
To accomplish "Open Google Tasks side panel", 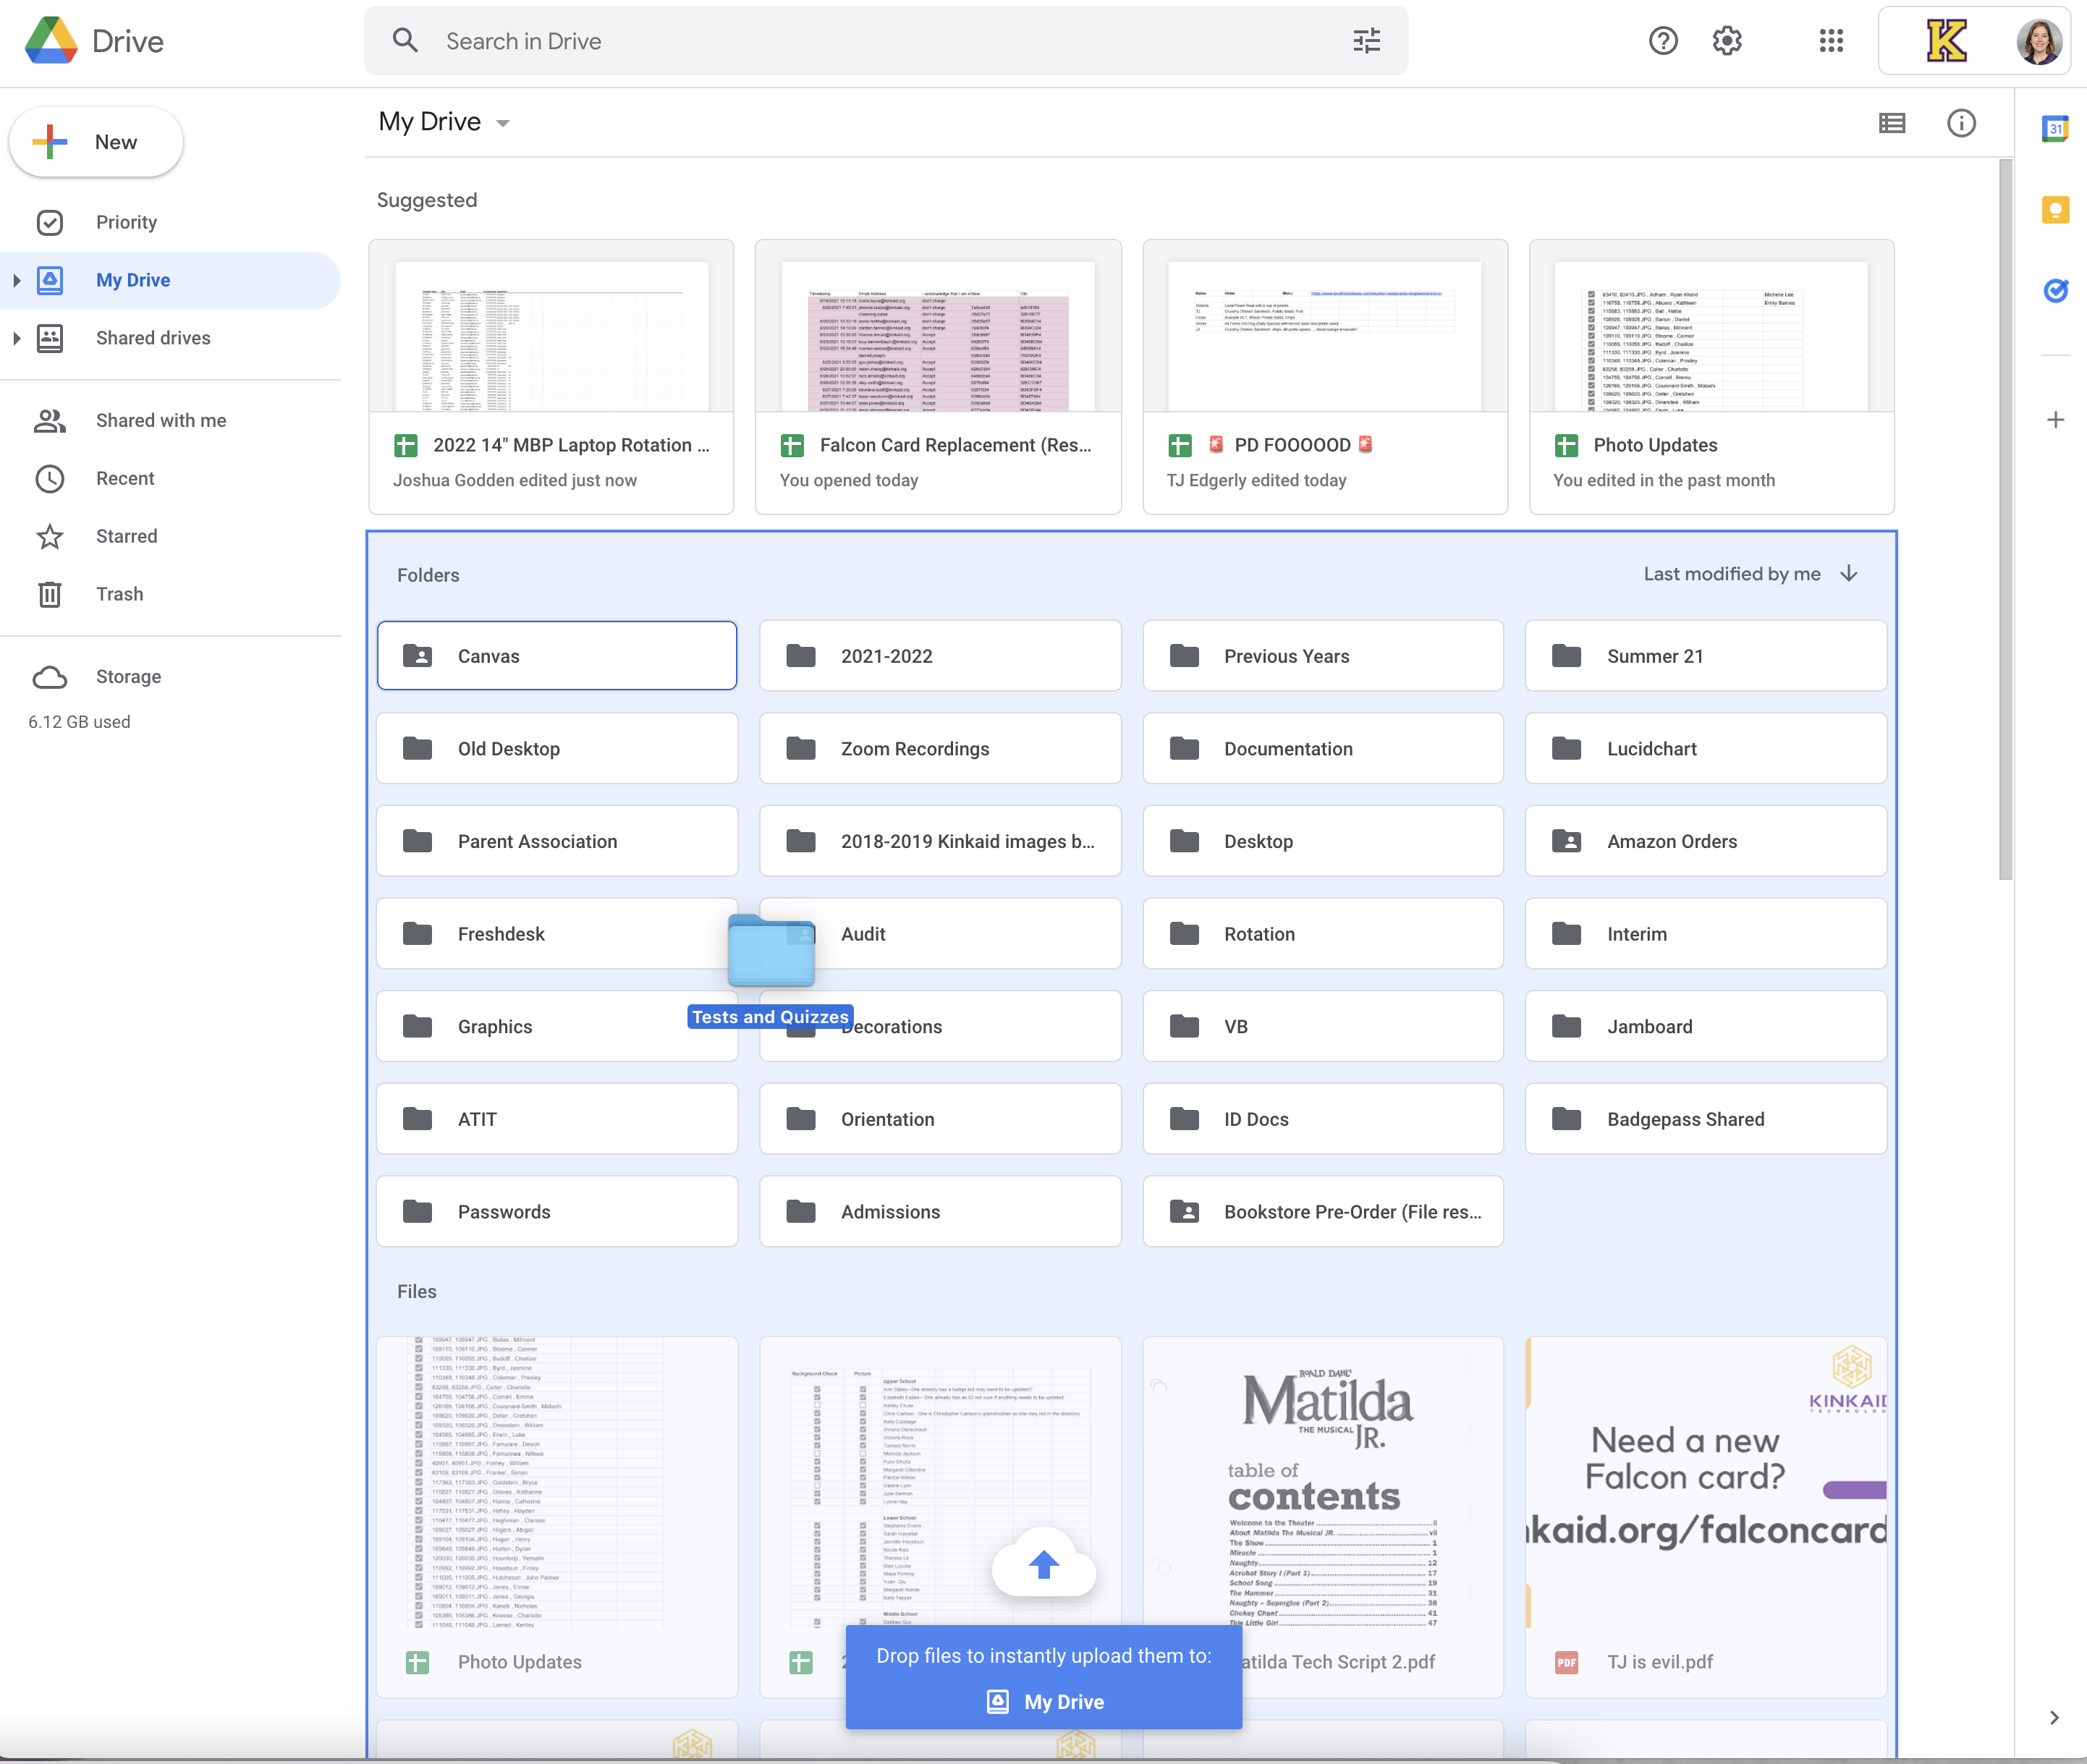I will 2055,291.
